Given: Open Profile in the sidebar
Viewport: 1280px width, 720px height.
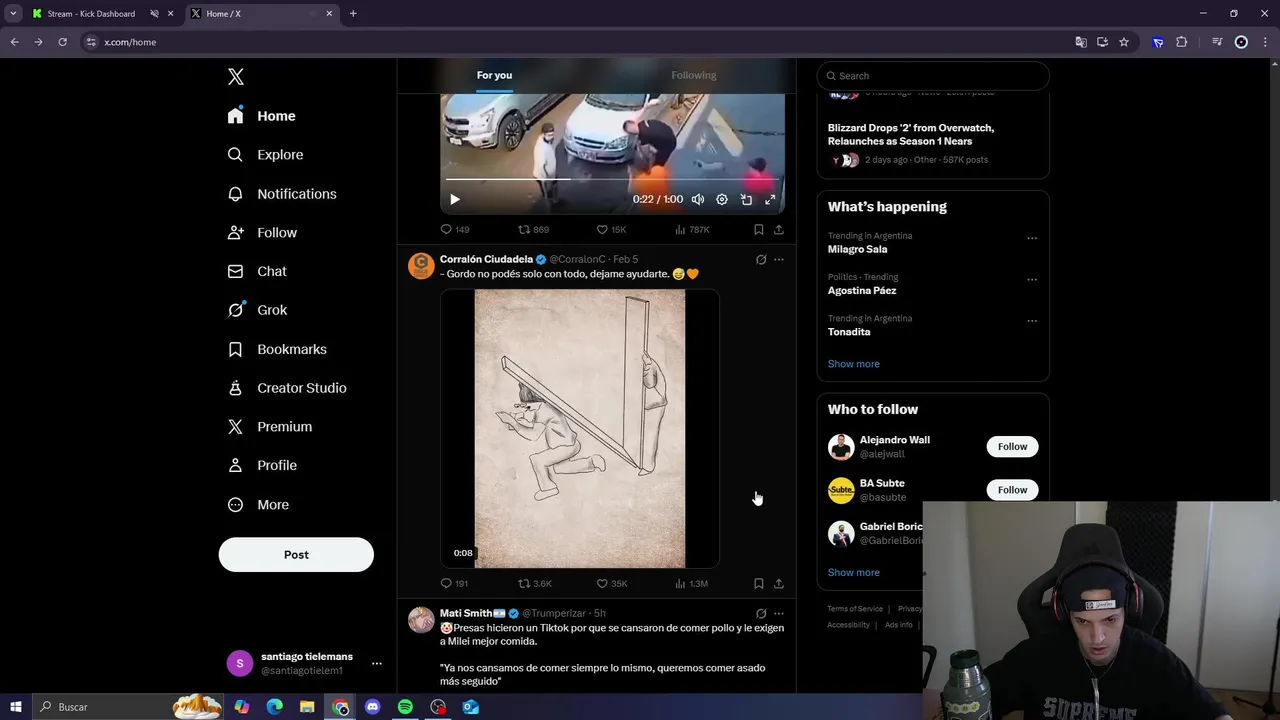Looking at the screenshot, I should click(x=262, y=465).
